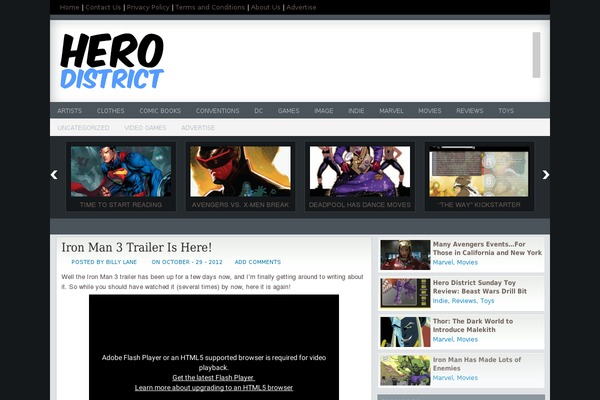600x400 pixels.
Task: Open Advertise in secondary menu
Action: 198,127
